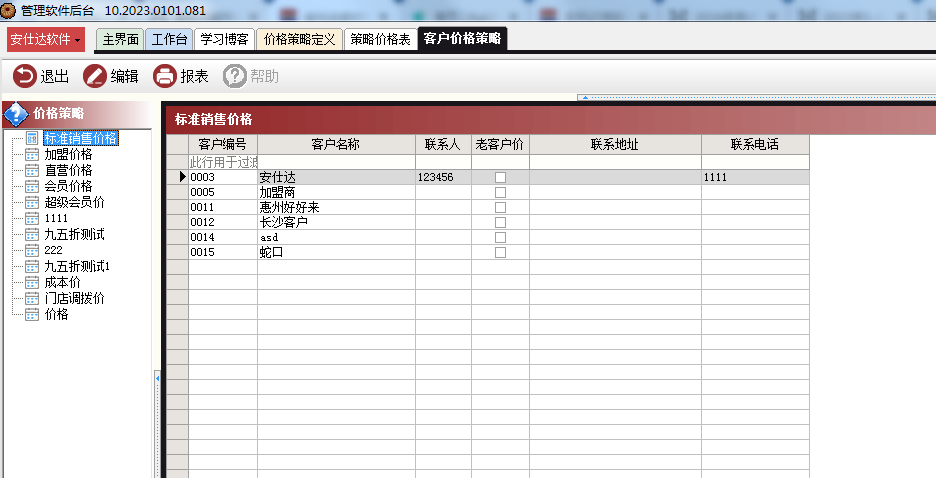Click the icon beside 门店调拨价 tree node
This screenshot has width=936, height=478.
[32, 298]
